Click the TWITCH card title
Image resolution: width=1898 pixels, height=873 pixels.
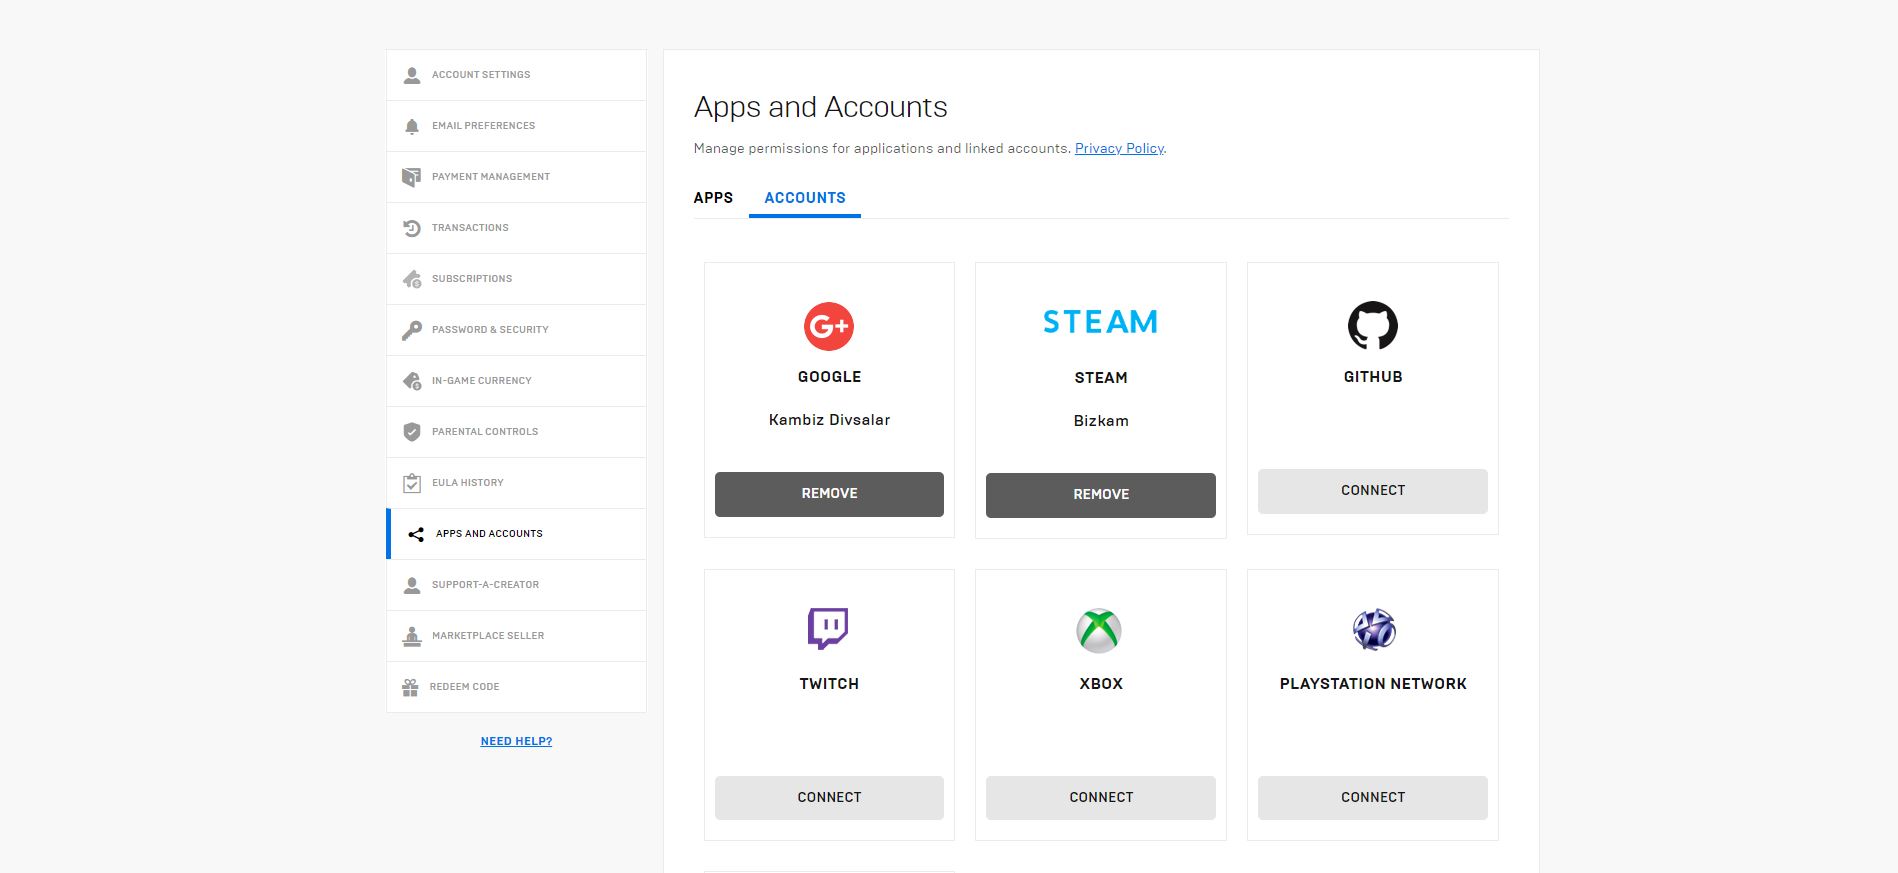pyautogui.click(x=829, y=684)
